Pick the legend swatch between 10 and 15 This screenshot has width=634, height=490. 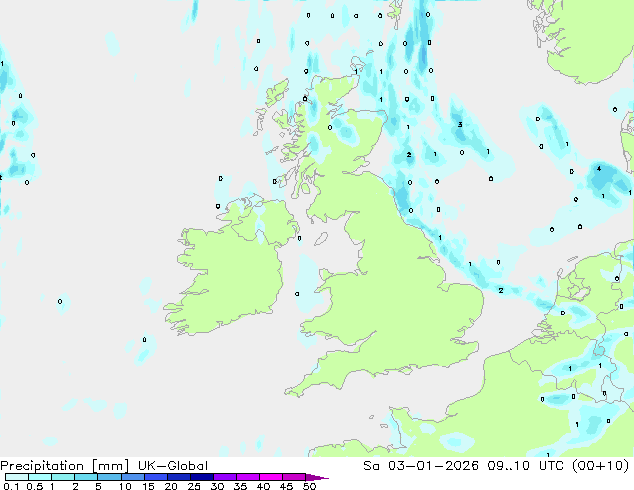tap(132, 477)
